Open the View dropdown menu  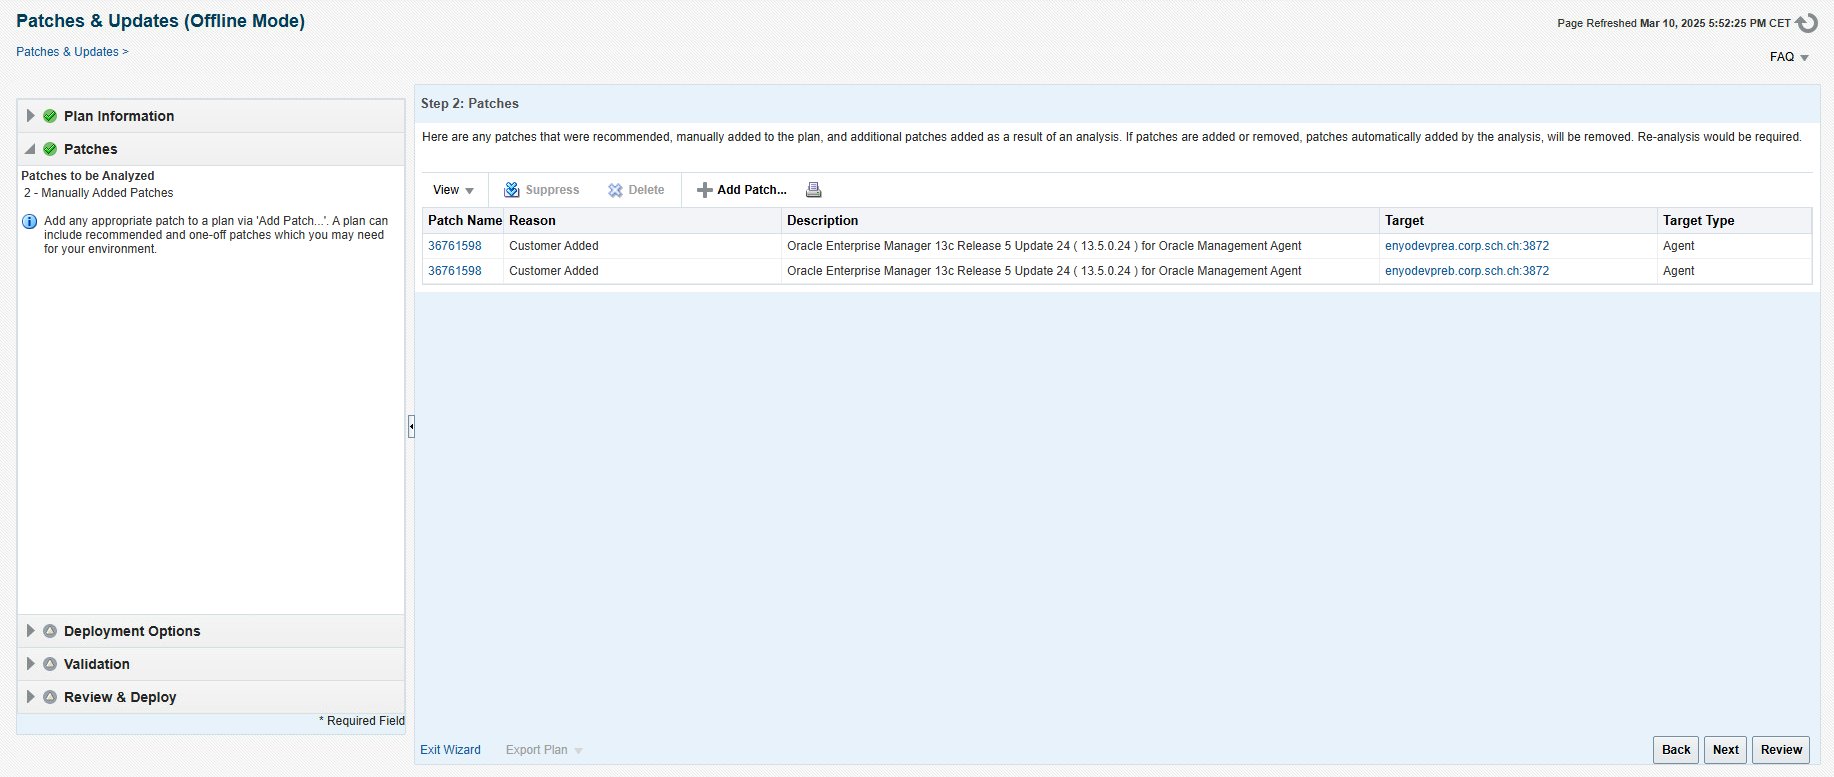[453, 190]
